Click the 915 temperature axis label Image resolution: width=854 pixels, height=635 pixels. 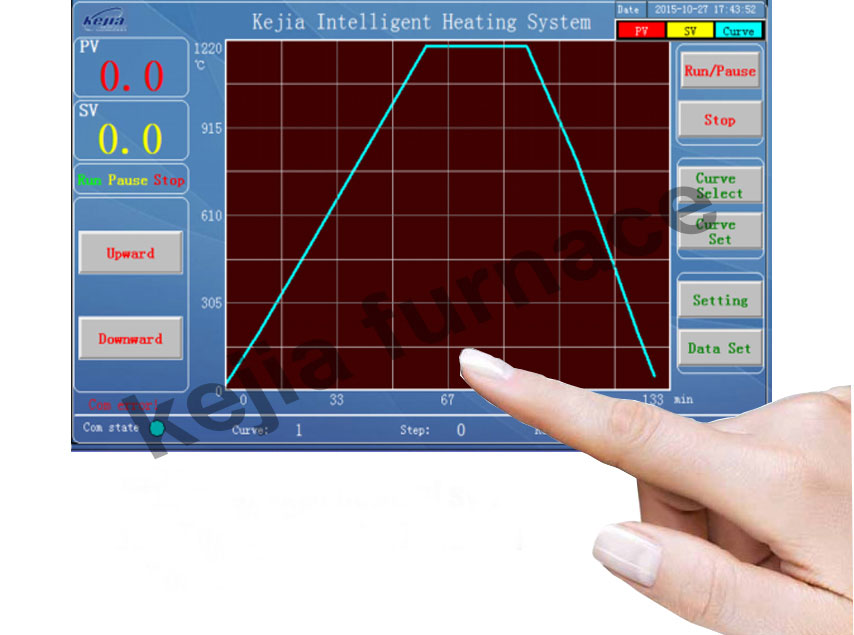tap(211, 129)
